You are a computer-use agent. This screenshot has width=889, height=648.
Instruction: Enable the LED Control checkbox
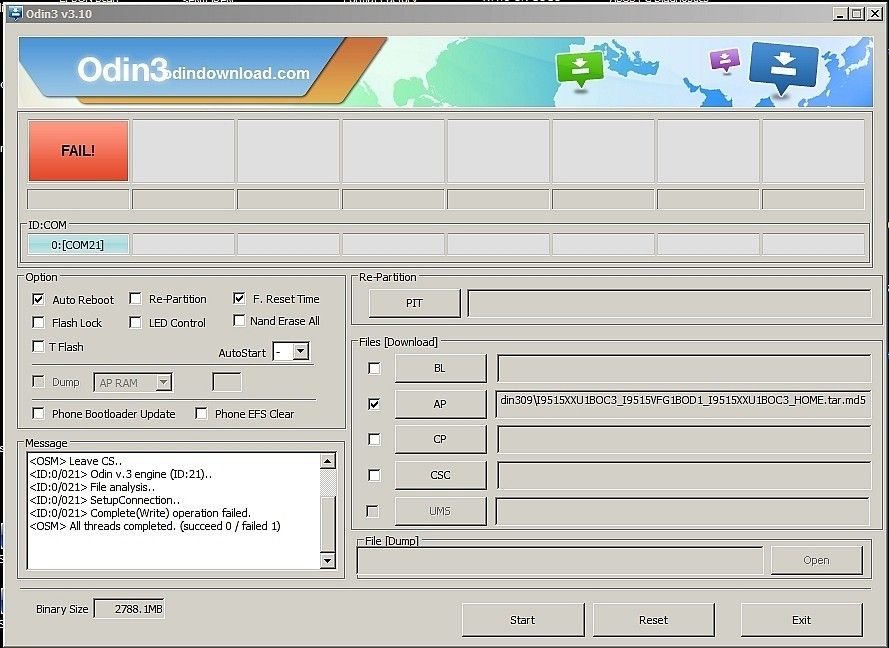point(135,322)
